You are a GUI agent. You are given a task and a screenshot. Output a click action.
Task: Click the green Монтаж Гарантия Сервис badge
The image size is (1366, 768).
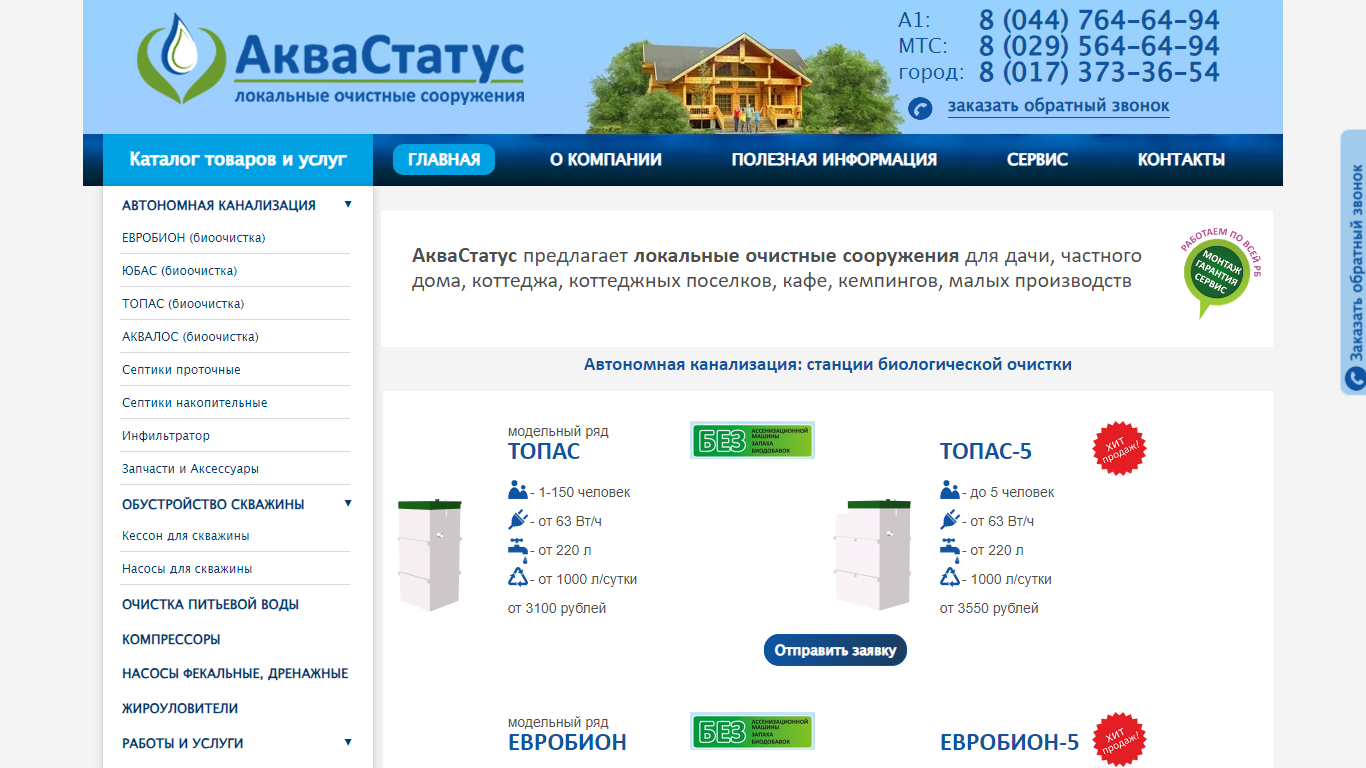[x=1218, y=273]
